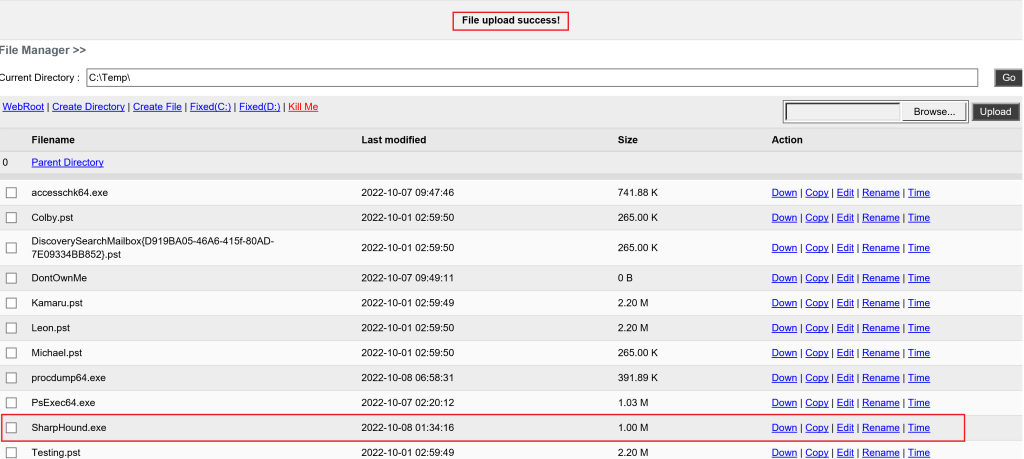The height and width of the screenshot is (459, 1024).
Task: Open the WebRoot link
Action: (x=23, y=107)
